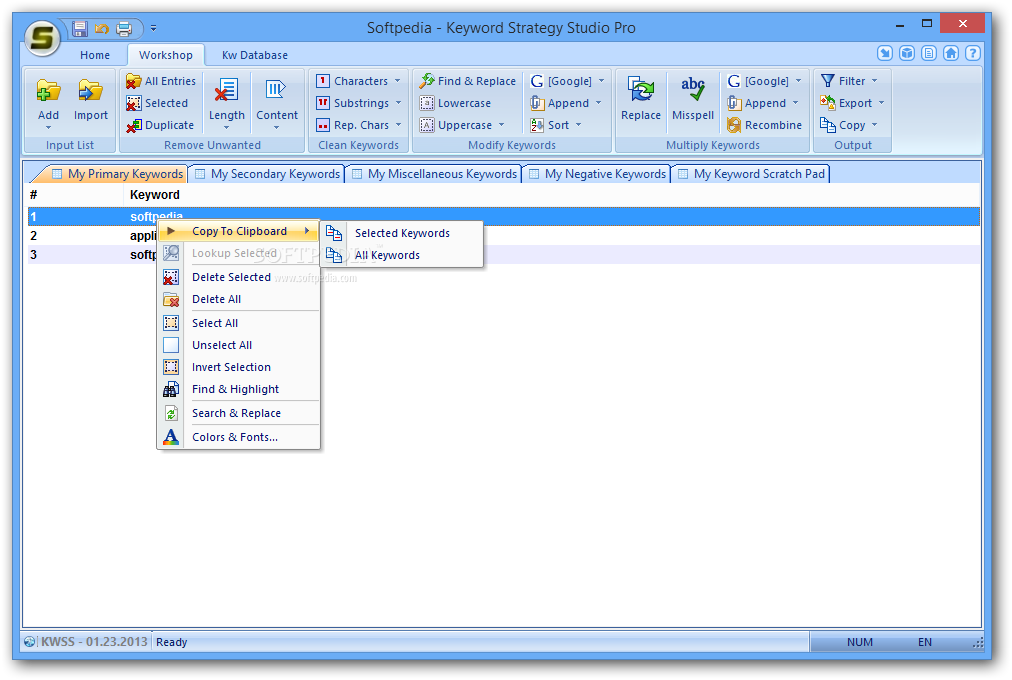Viewport: 1012px width, 680px height.
Task: Click the window resize grip corner
Action: pyautogui.click(x=978, y=643)
